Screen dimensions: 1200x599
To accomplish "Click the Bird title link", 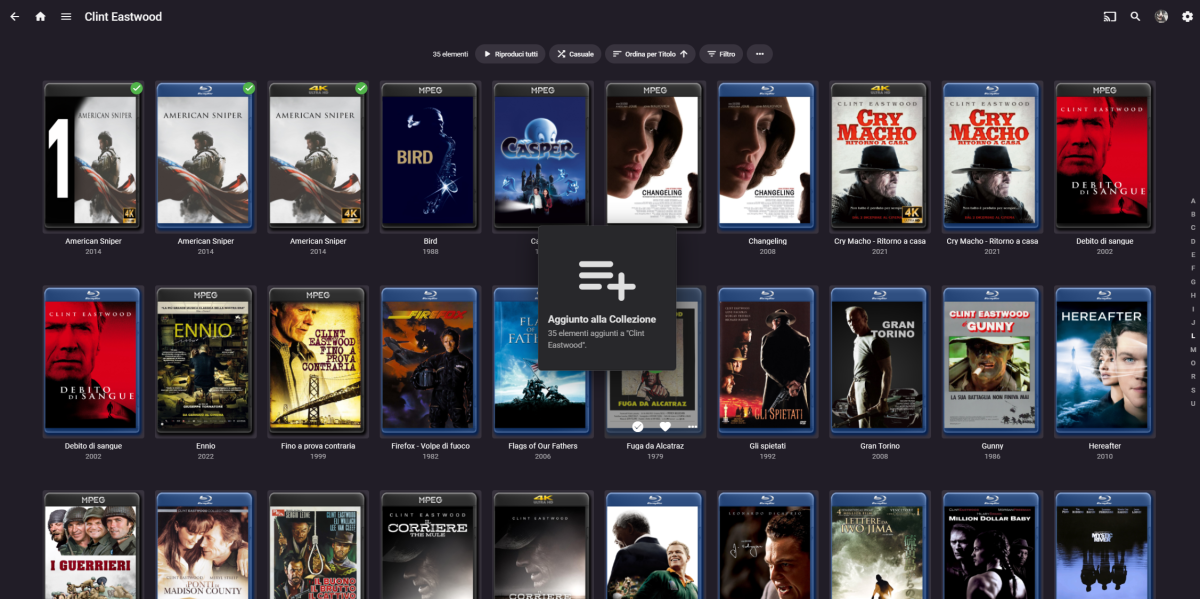I will 430,241.
